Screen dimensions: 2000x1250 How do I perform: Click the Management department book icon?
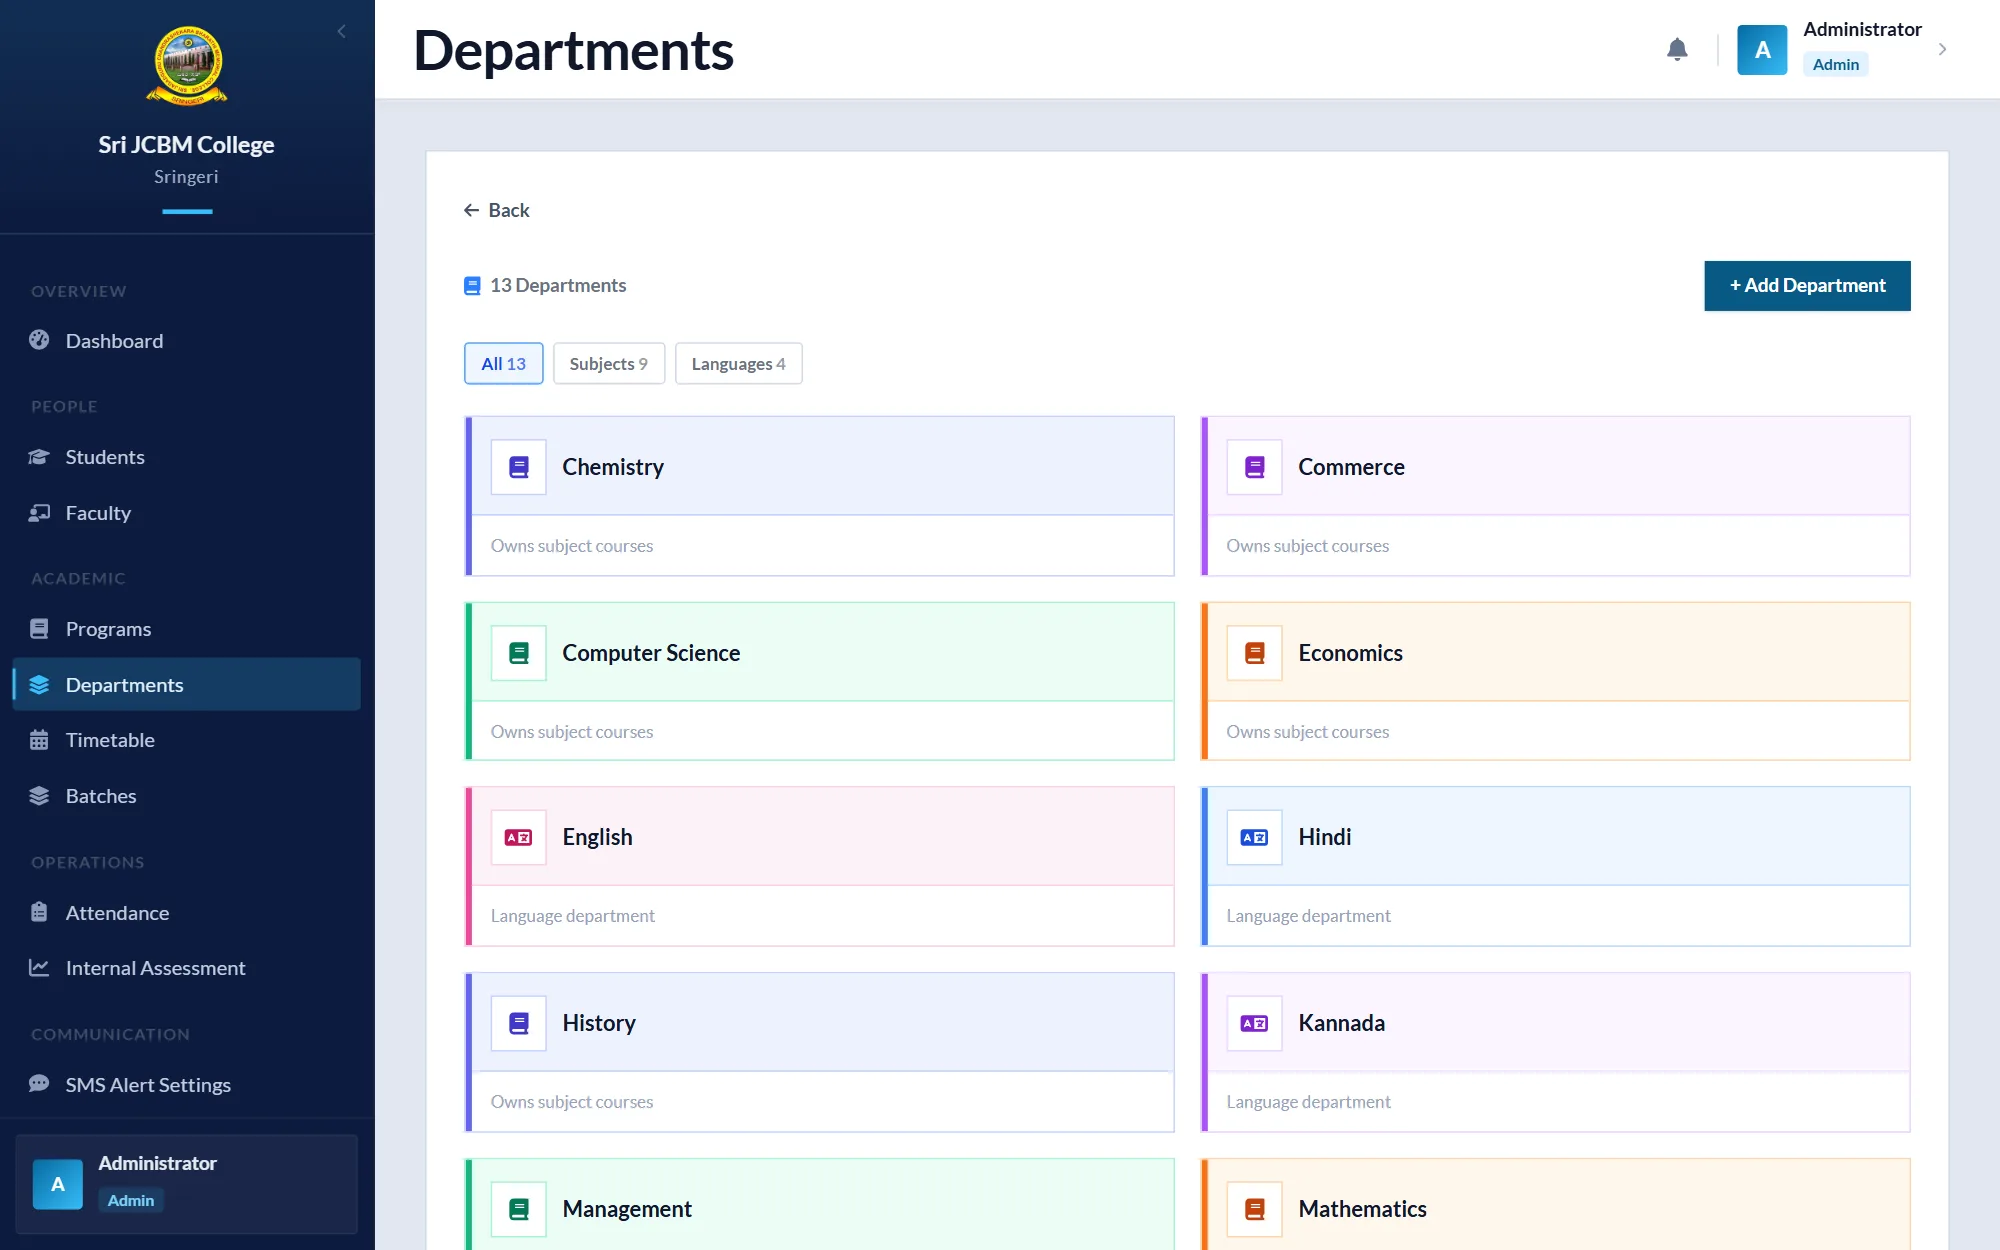coord(518,1209)
